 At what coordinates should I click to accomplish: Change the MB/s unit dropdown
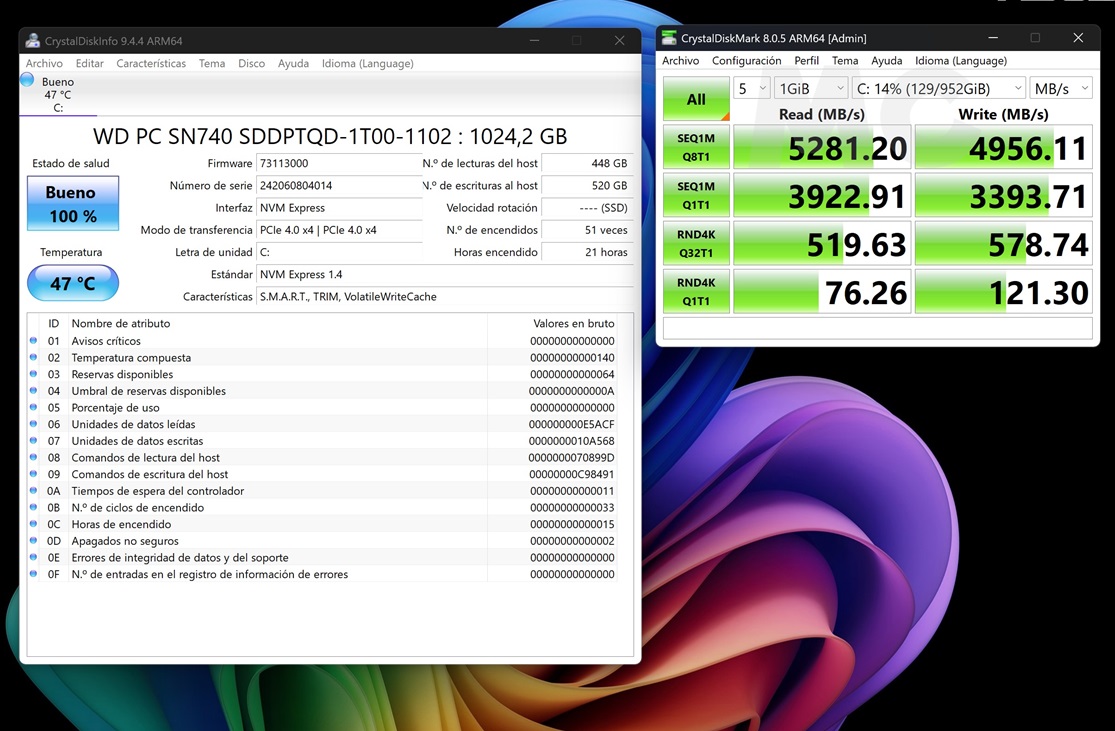pos(1061,89)
